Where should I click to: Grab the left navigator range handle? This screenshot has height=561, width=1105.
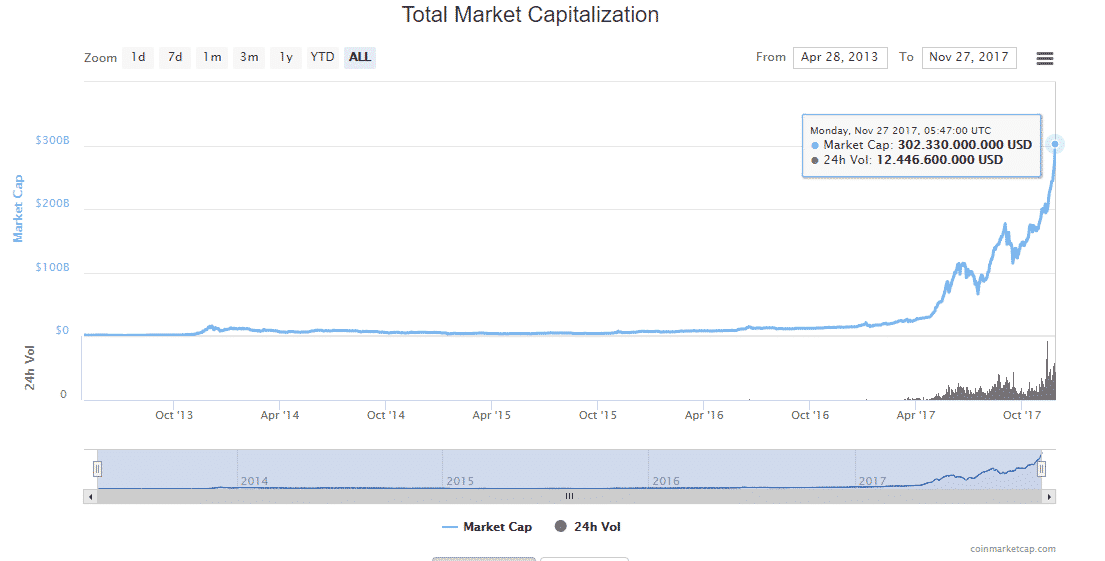pyautogui.click(x=98, y=468)
